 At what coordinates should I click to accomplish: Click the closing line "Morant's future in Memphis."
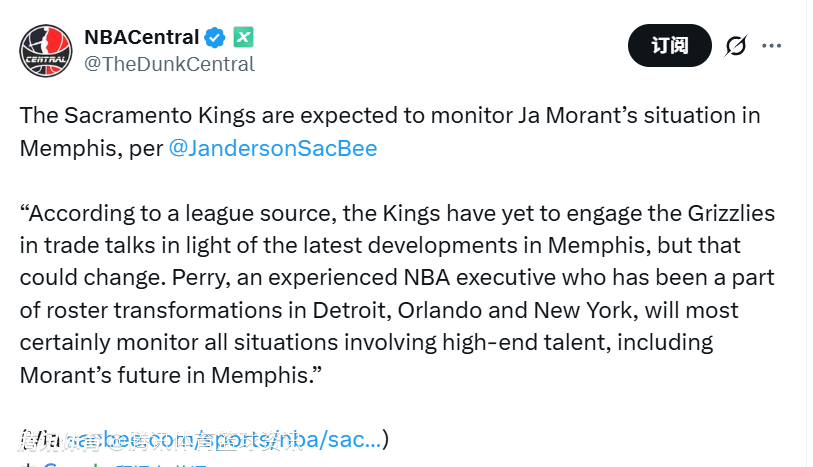pyautogui.click(x=170, y=376)
